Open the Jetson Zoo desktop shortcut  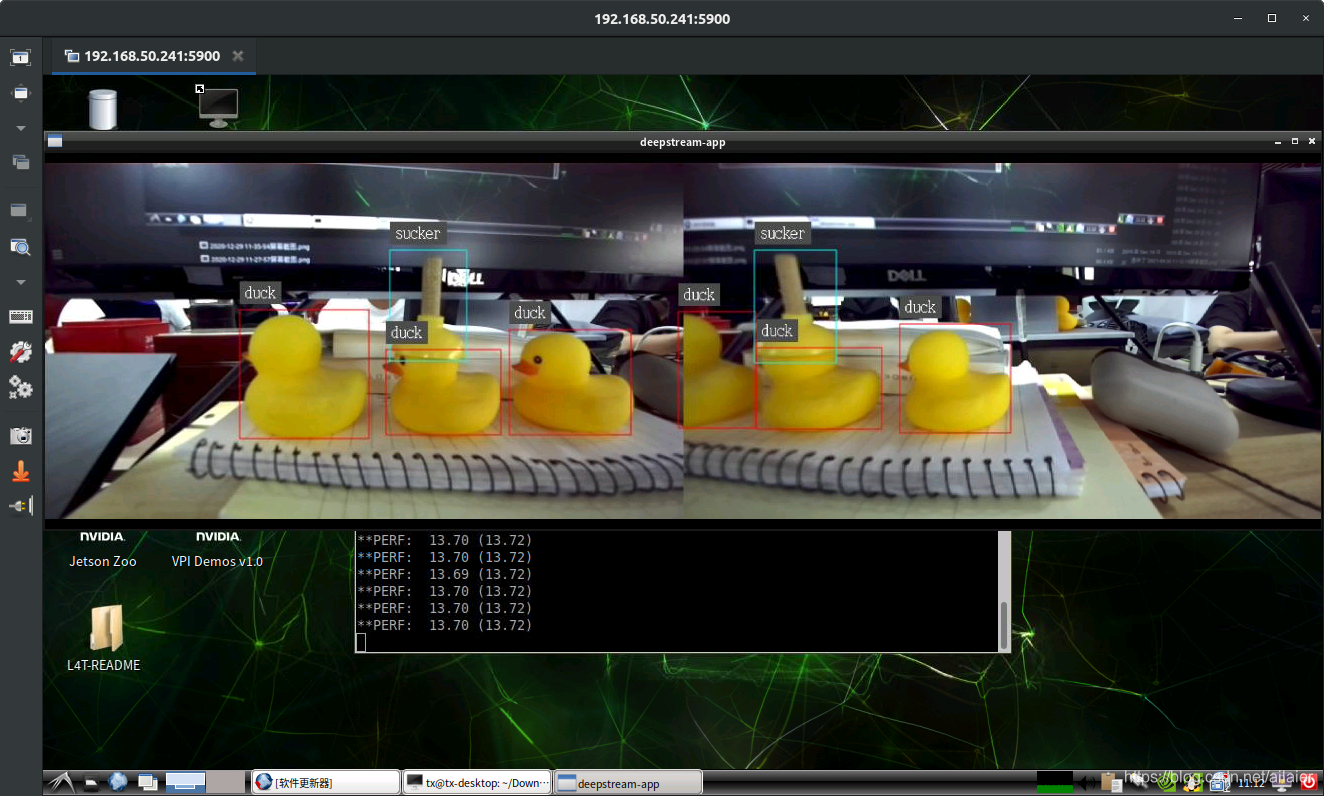pos(103,550)
